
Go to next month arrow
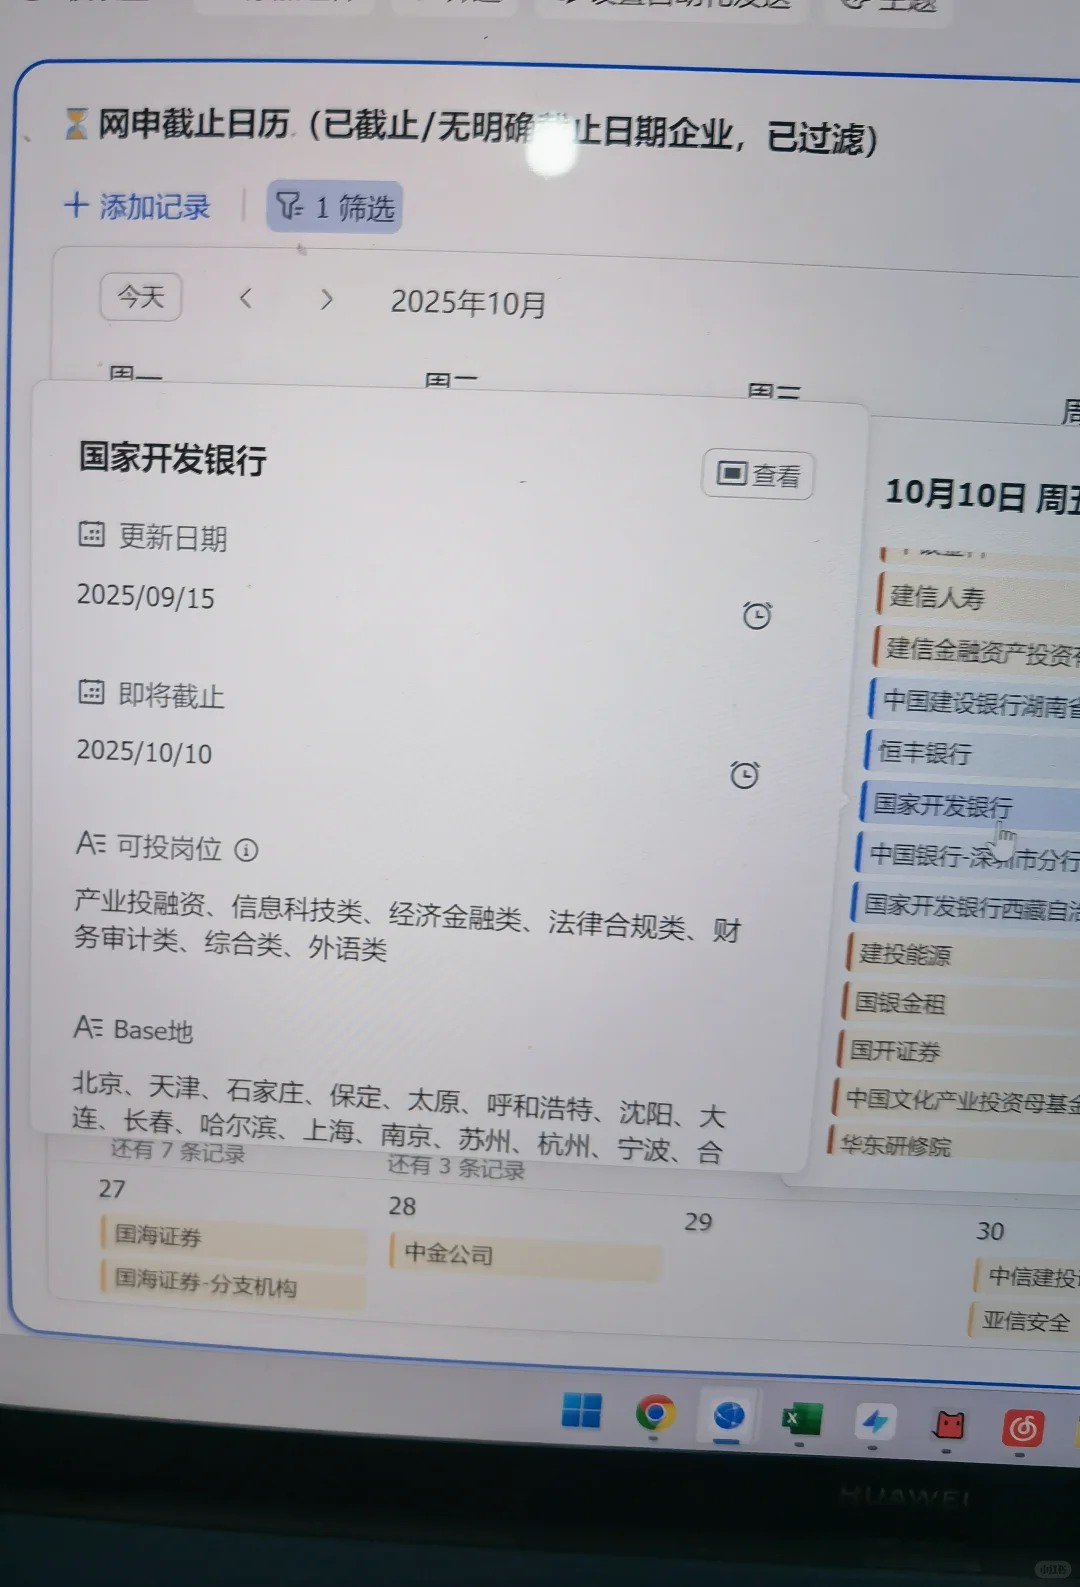click(x=326, y=299)
